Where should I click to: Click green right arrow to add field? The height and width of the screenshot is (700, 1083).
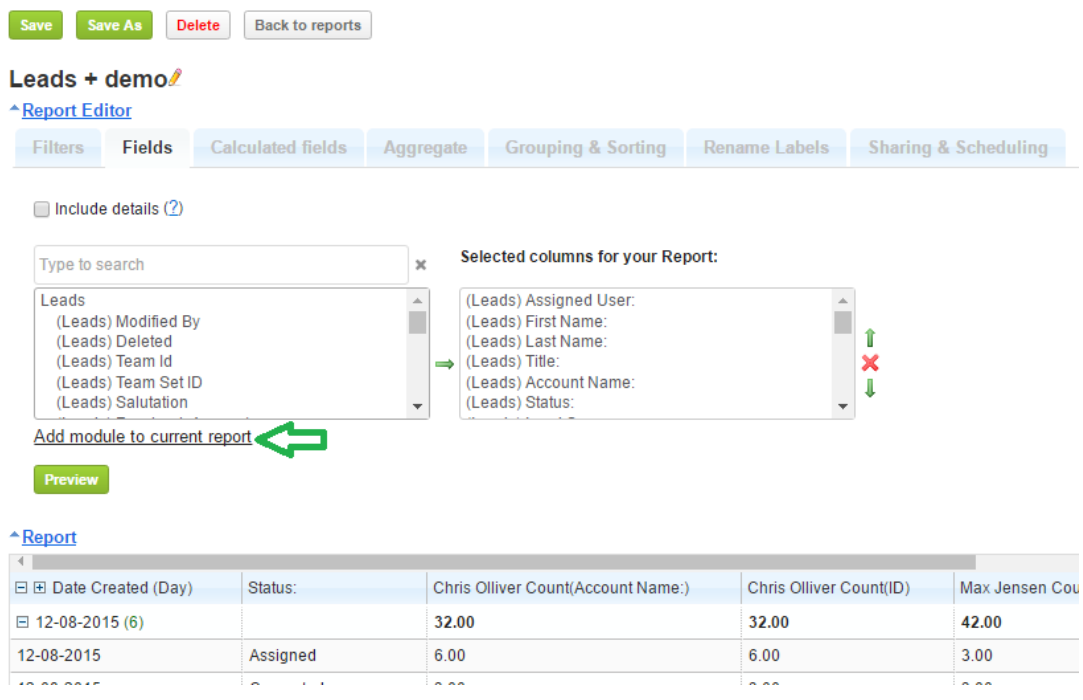(x=444, y=364)
